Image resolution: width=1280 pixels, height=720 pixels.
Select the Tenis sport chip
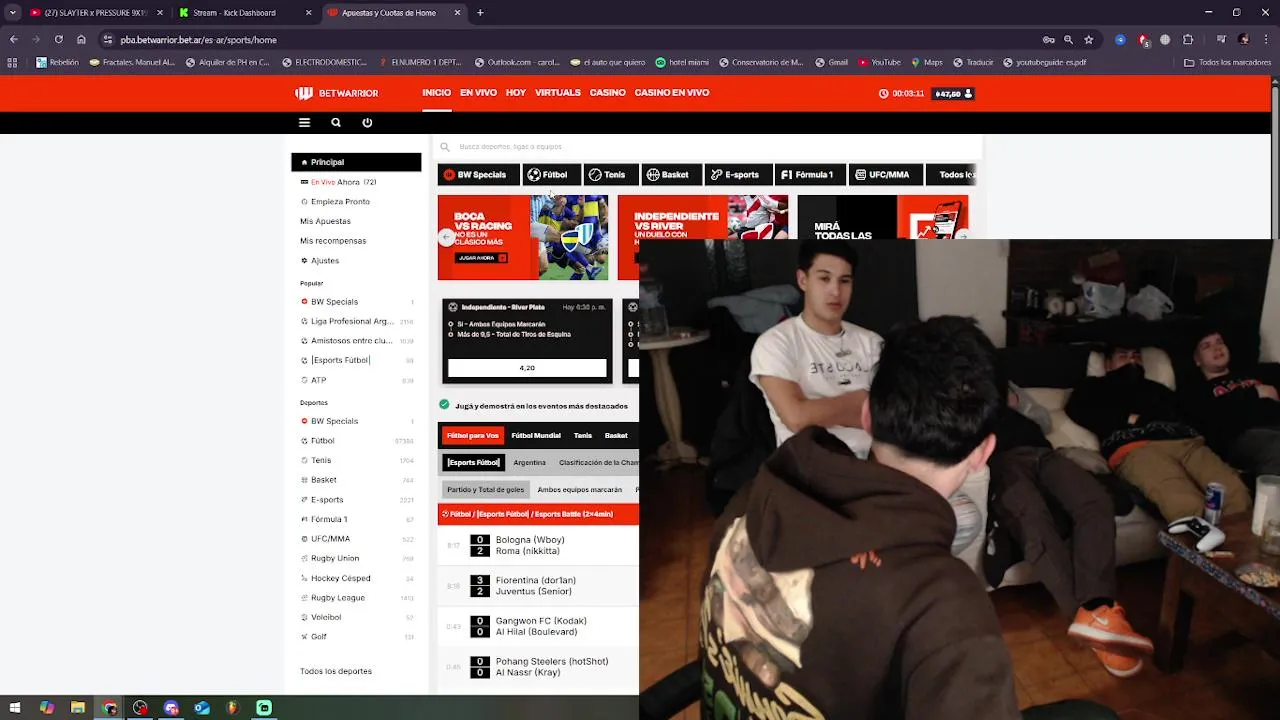pos(610,175)
